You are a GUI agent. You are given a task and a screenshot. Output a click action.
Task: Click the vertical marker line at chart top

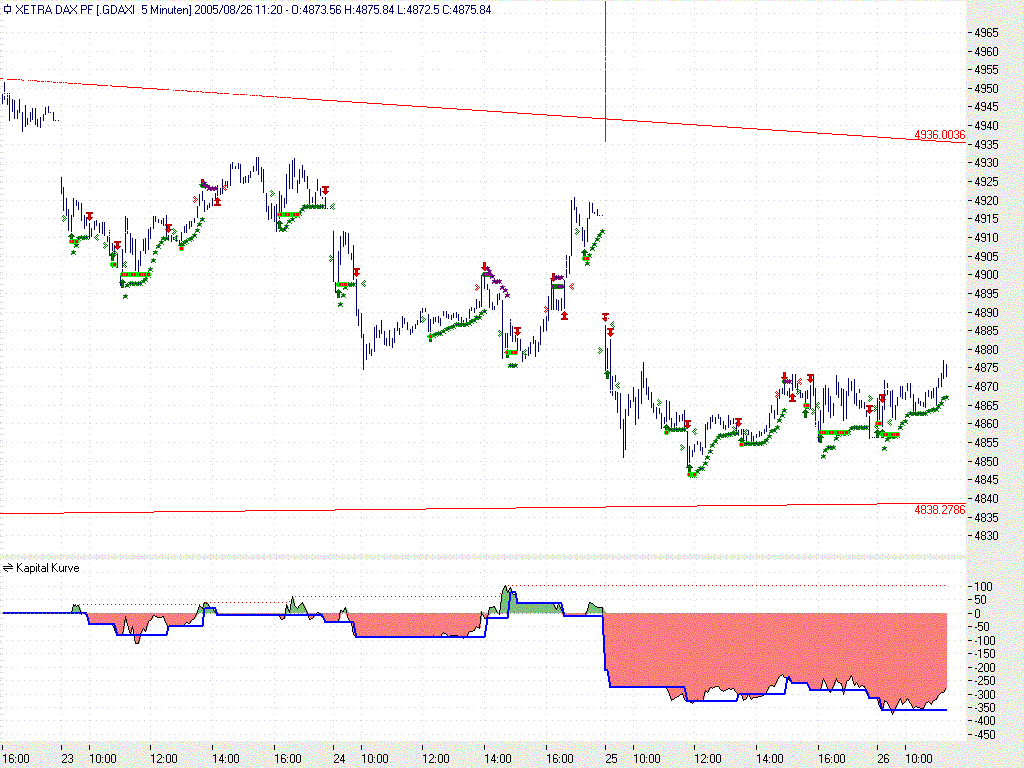(x=606, y=60)
